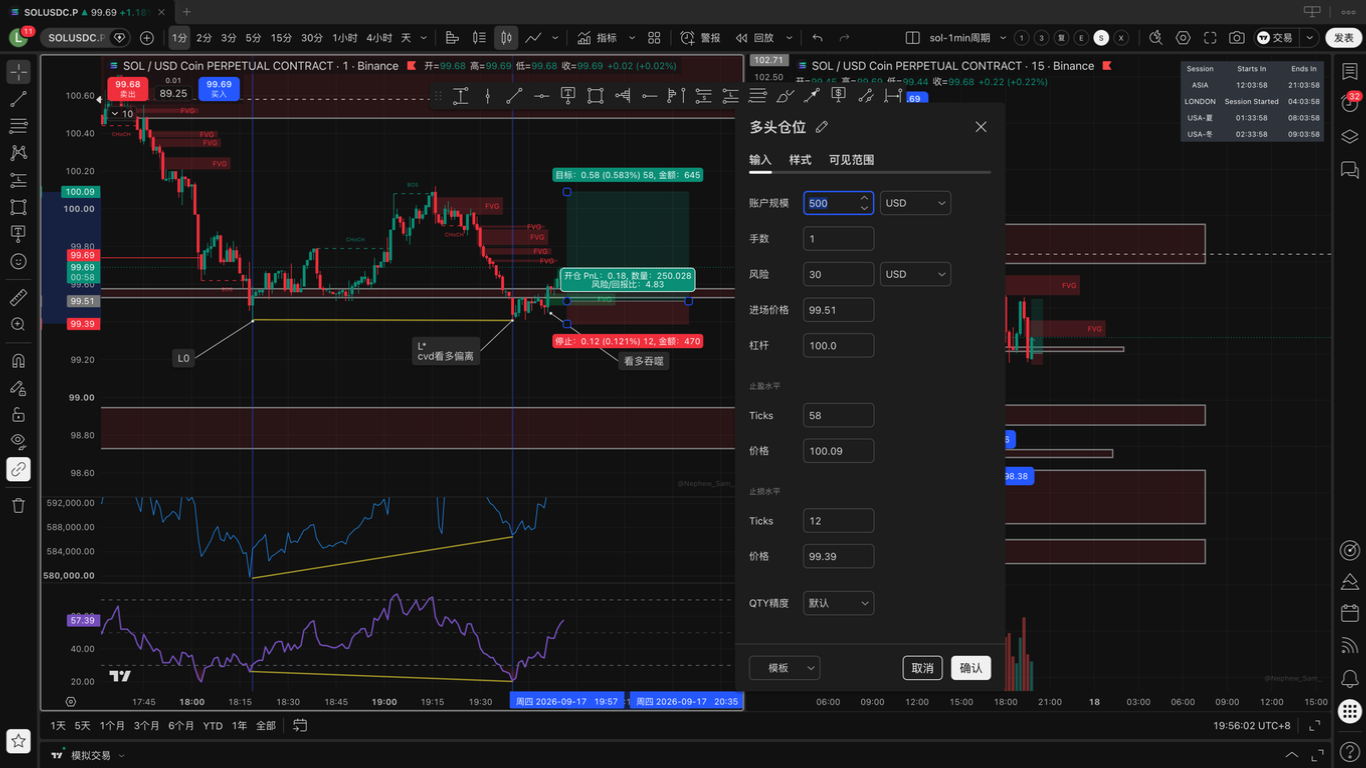The width and height of the screenshot is (1366, 768).
Task: Select candlestick chart style icon
Action: (506, 38)
